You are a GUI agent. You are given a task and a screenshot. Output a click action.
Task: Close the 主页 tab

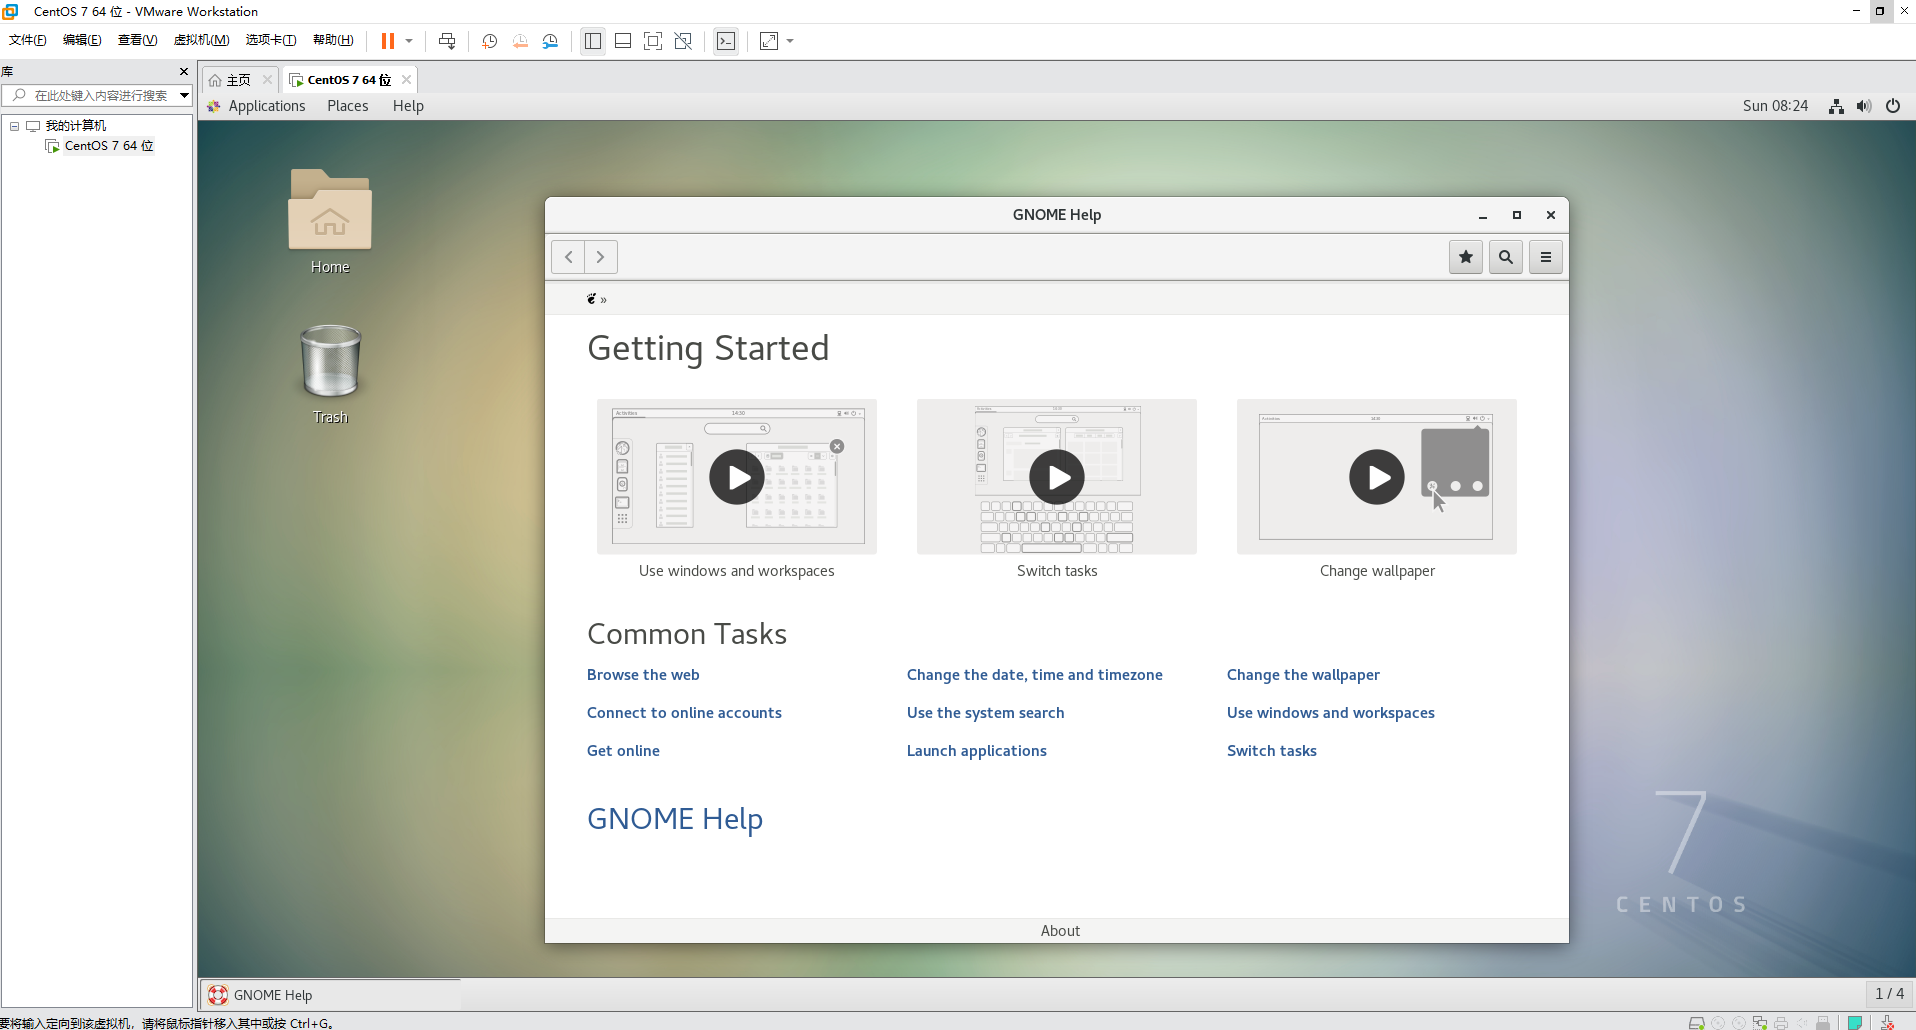[267, 80]
